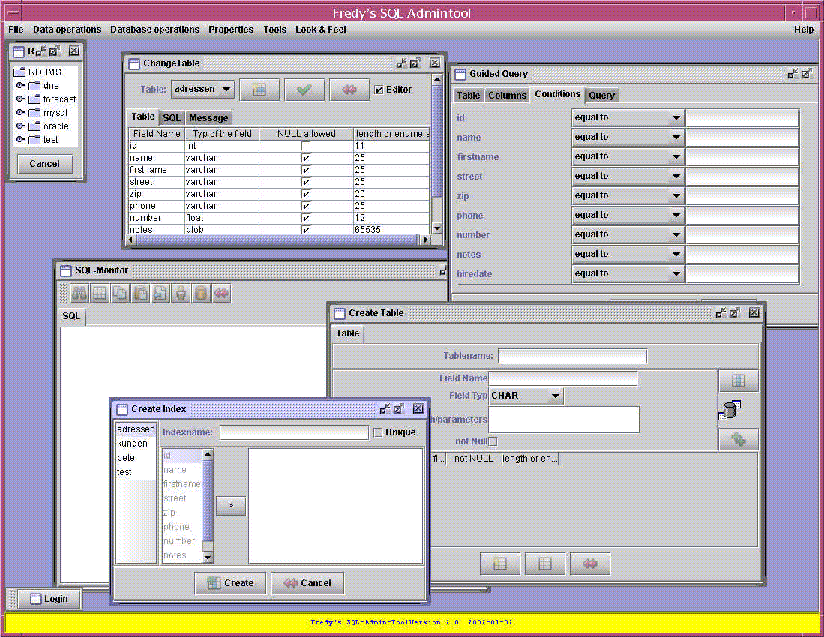
Task: Enable the Unique checkbox in Create Index
Action: pyautogui.click(x=377, y=433)
